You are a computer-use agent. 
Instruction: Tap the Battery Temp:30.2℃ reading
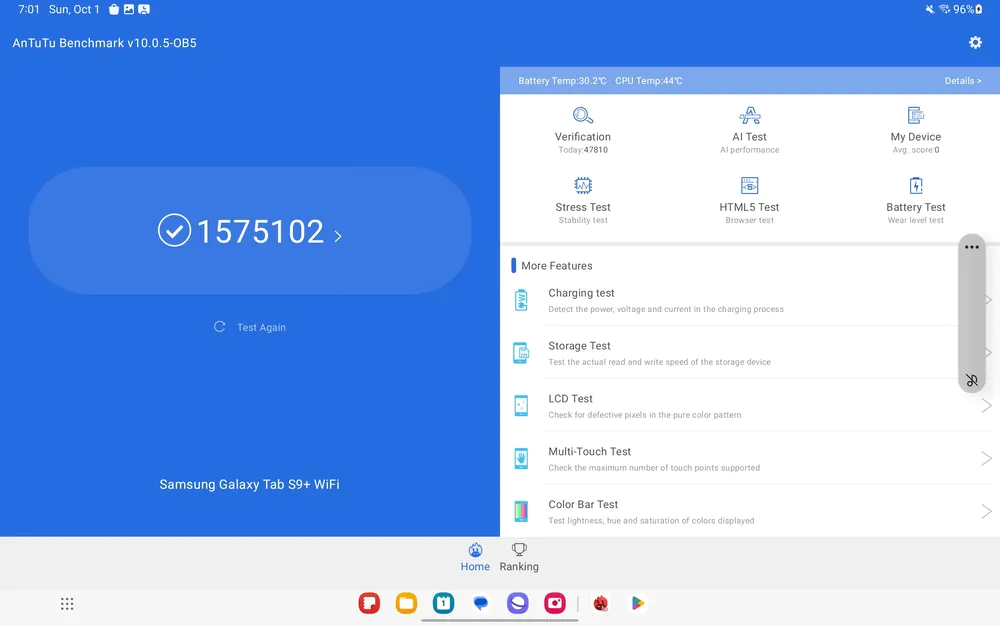point(562,81)
